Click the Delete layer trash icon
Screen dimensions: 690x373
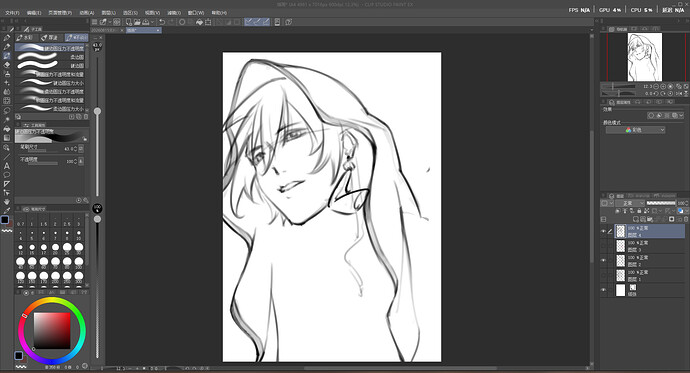coord(686,219)
